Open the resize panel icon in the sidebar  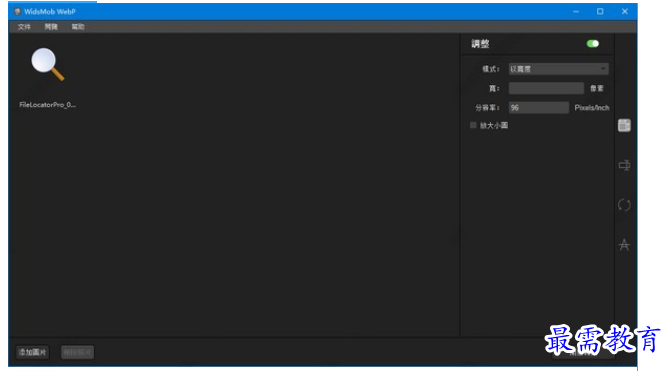pyautogui.click(x=624, y=125)
